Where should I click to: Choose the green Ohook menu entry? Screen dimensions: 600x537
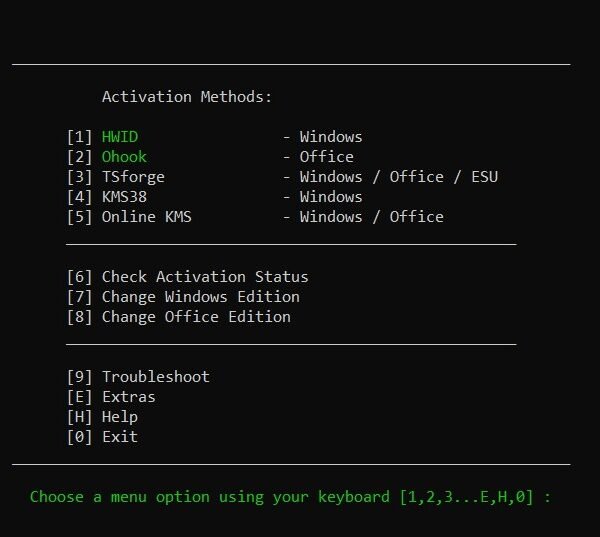[x=124, y=157]
